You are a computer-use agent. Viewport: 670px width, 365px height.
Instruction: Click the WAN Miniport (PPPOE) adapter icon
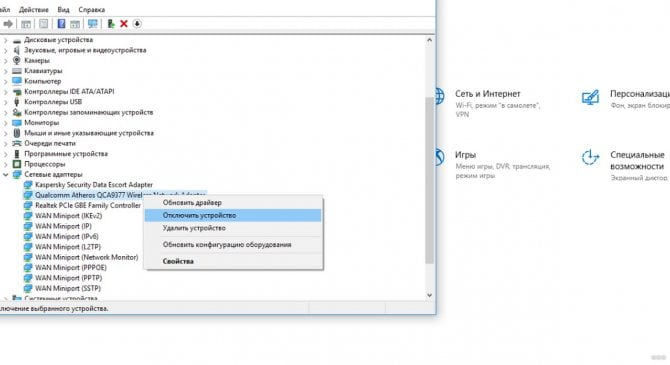point(28,268)
